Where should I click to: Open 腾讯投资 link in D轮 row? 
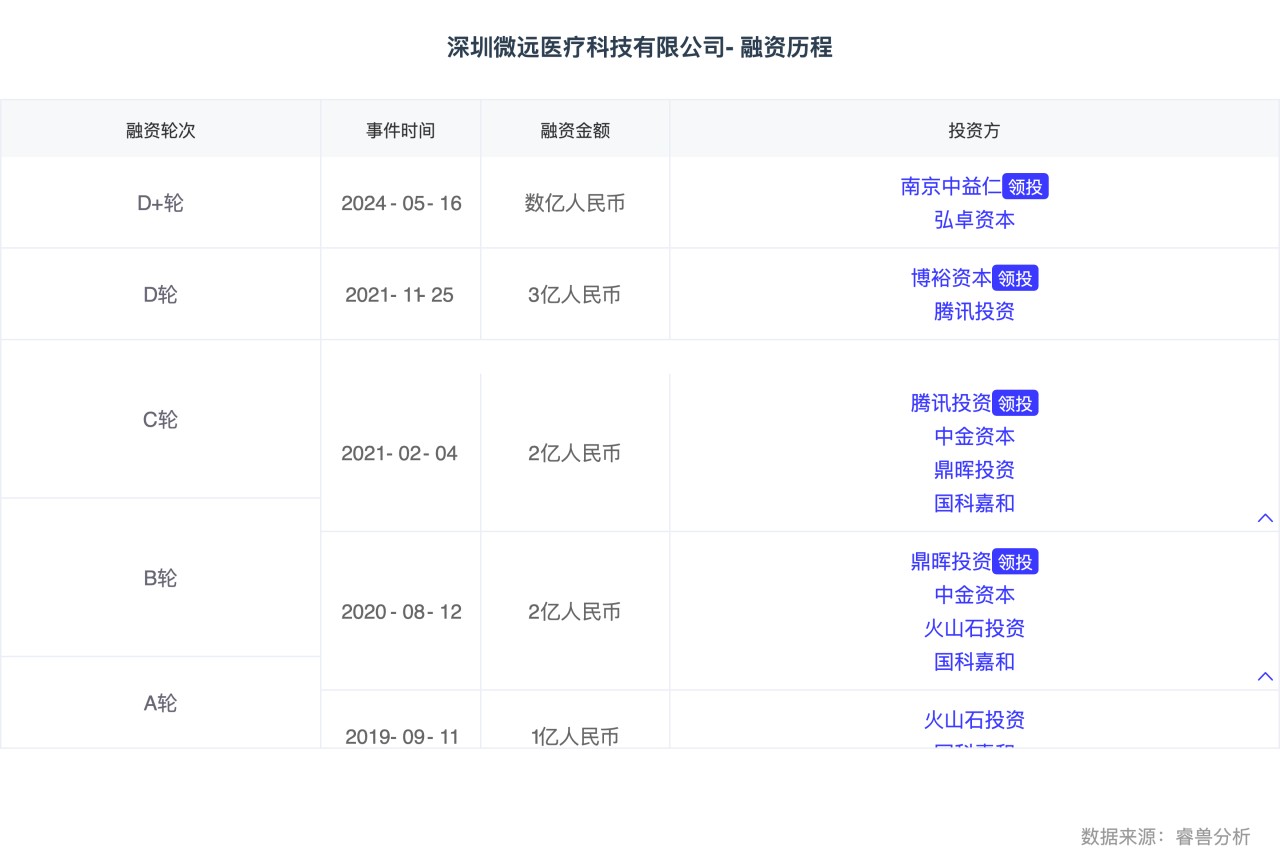[974, 311]
